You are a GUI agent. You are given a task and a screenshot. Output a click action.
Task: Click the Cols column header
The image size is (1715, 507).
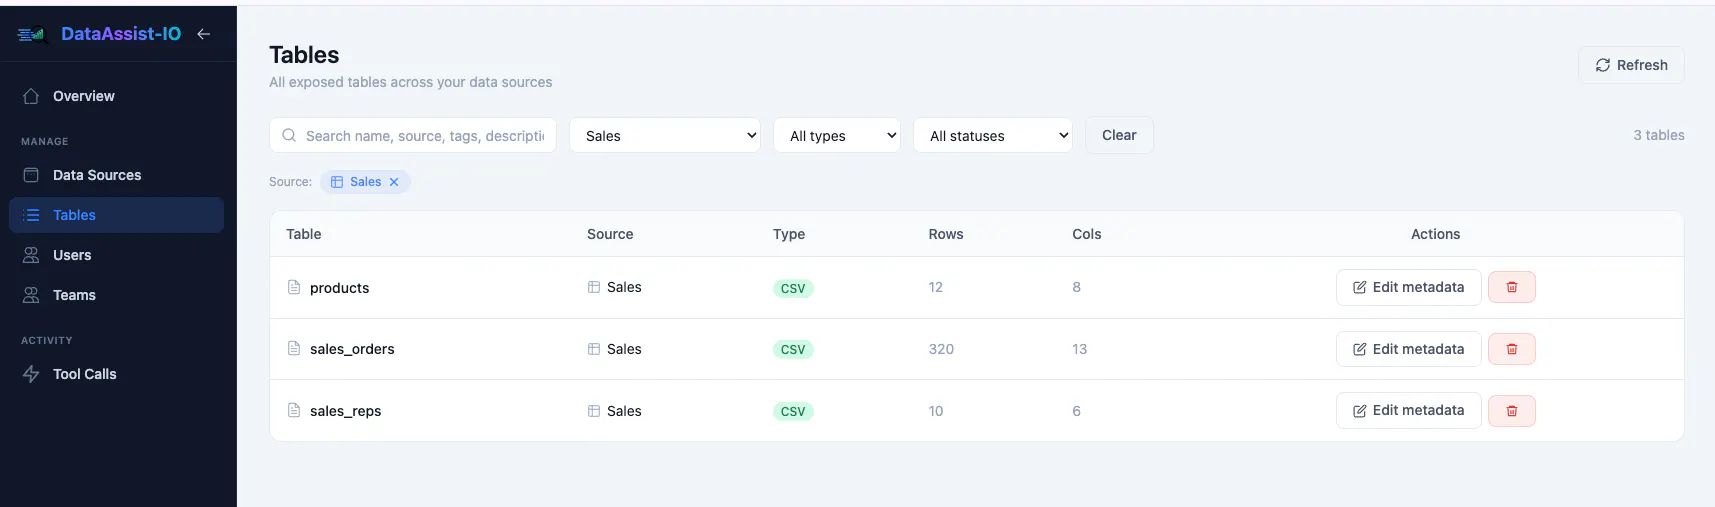tap(1087, 234)
